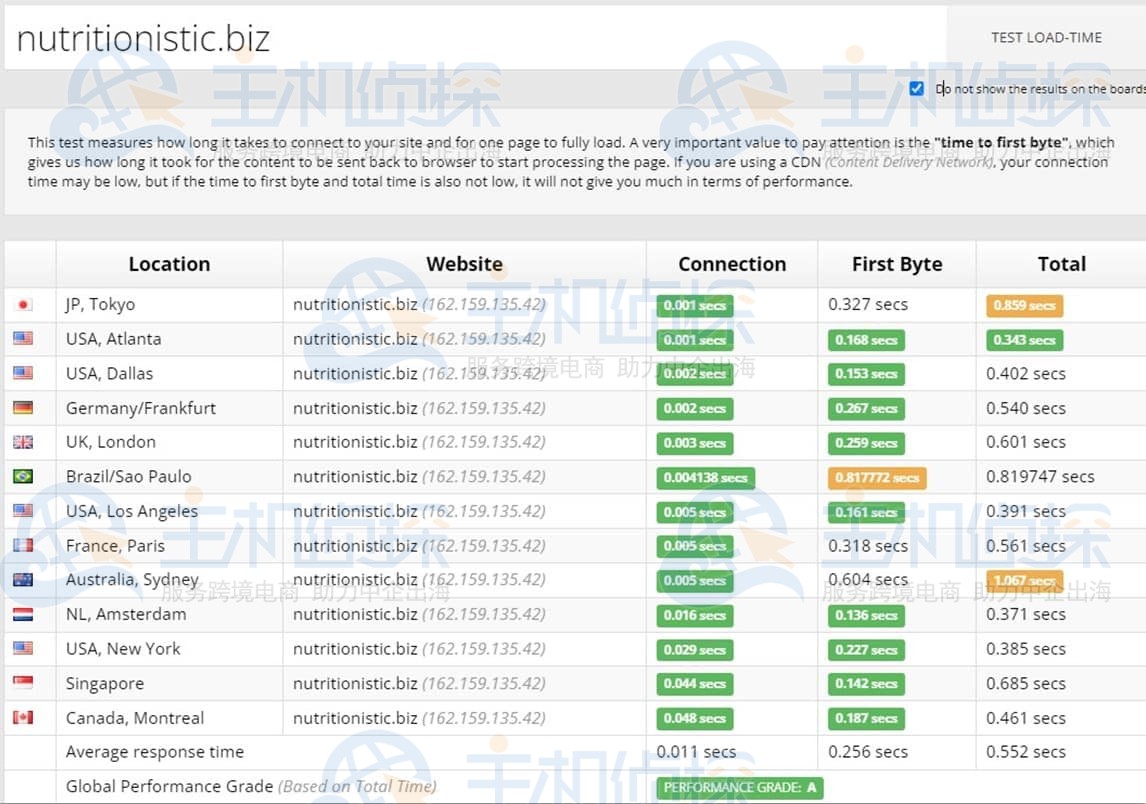Click the UK flag icon beside London
The image size is (1146, 804).
(x=23, y=442)
